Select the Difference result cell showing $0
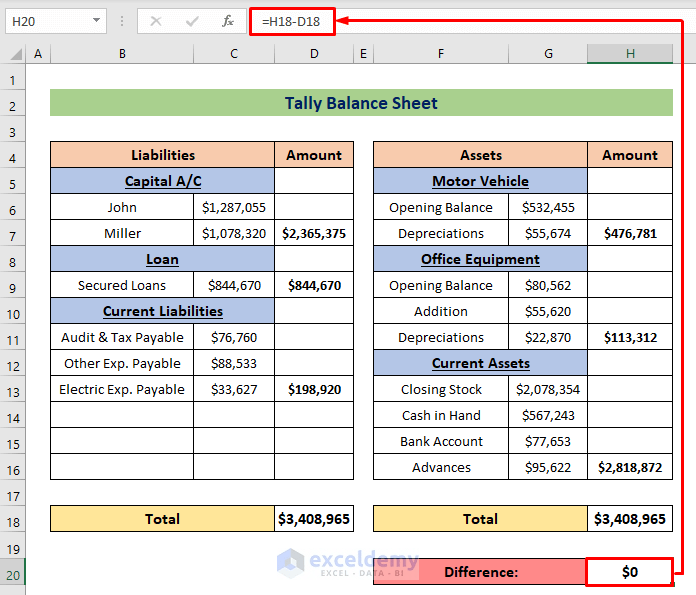This screenshot has width=696, height=595. 630,572
